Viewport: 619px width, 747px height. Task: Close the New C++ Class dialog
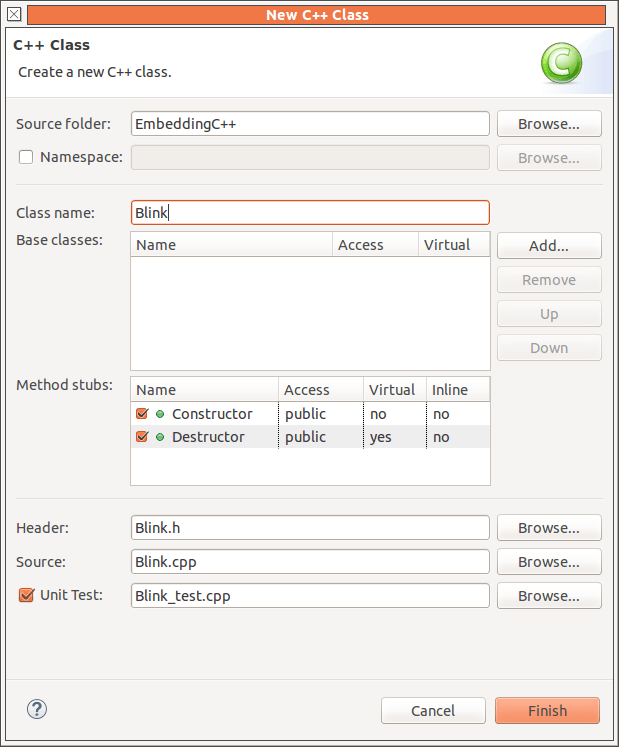click(x=14, y=14)
